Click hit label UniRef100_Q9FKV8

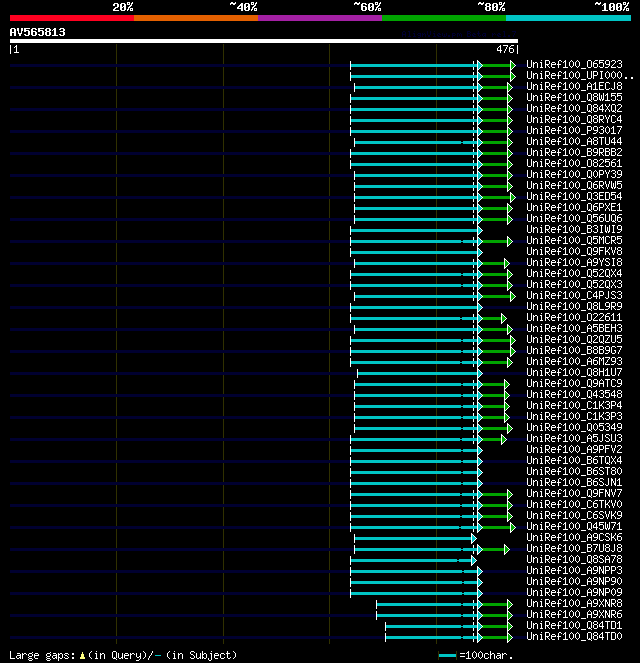(574, 251)
